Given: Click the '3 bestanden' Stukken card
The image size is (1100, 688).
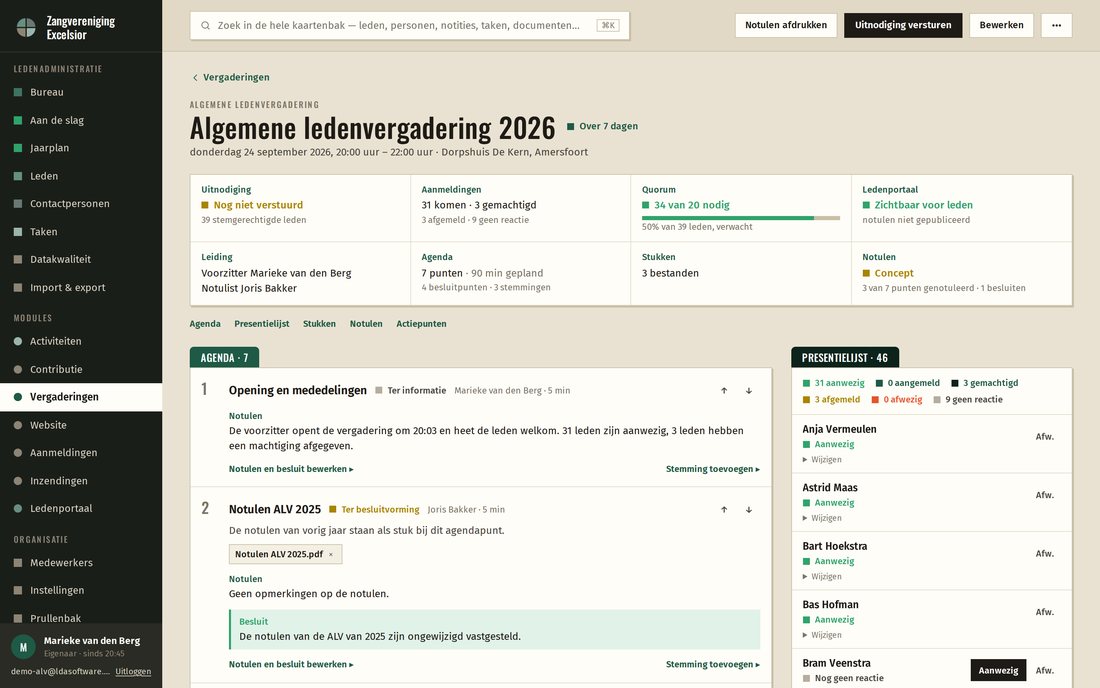Looking at the screenshot, I should click(x=741, y=274).
